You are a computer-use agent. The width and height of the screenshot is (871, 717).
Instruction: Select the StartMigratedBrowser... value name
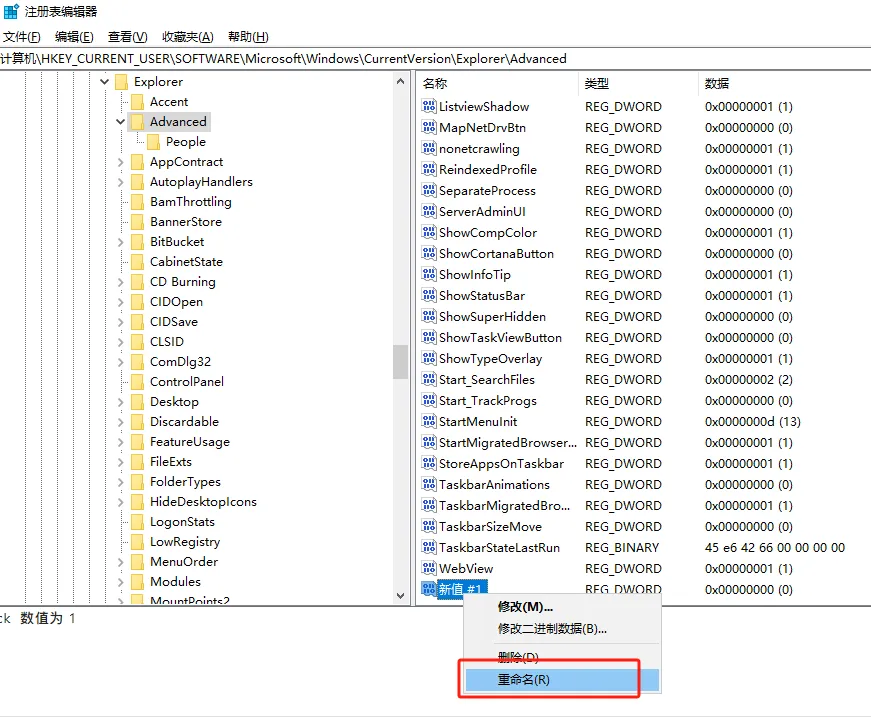(x=508, y=443)
